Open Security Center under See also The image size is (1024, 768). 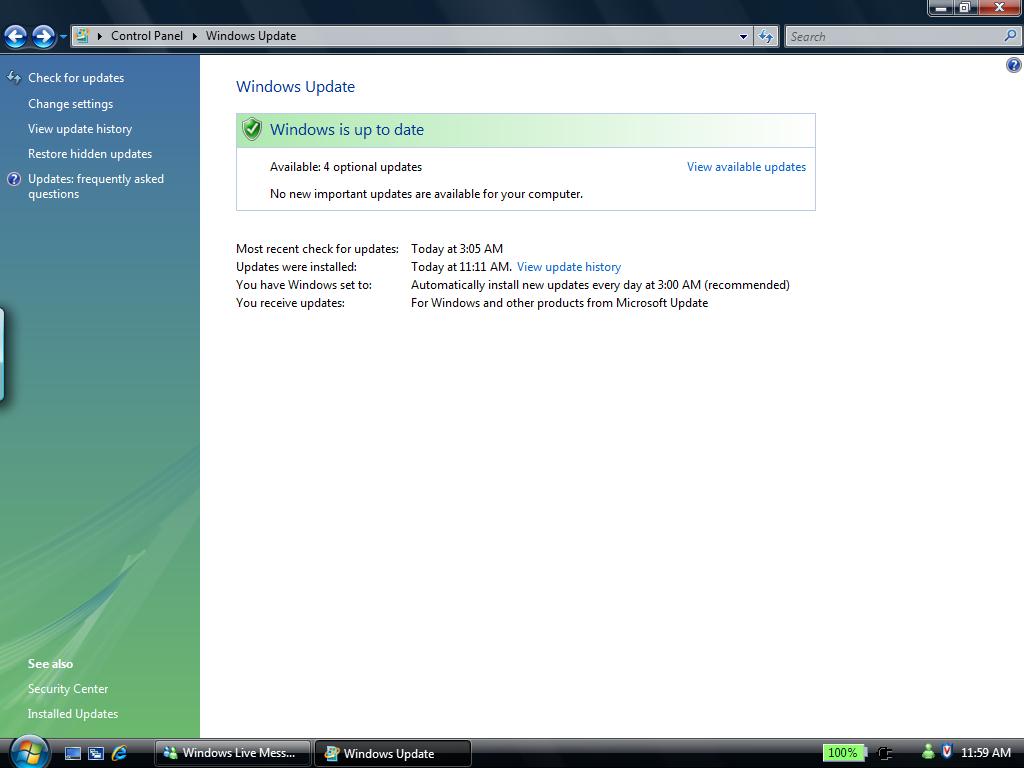[x=68, y=689]
